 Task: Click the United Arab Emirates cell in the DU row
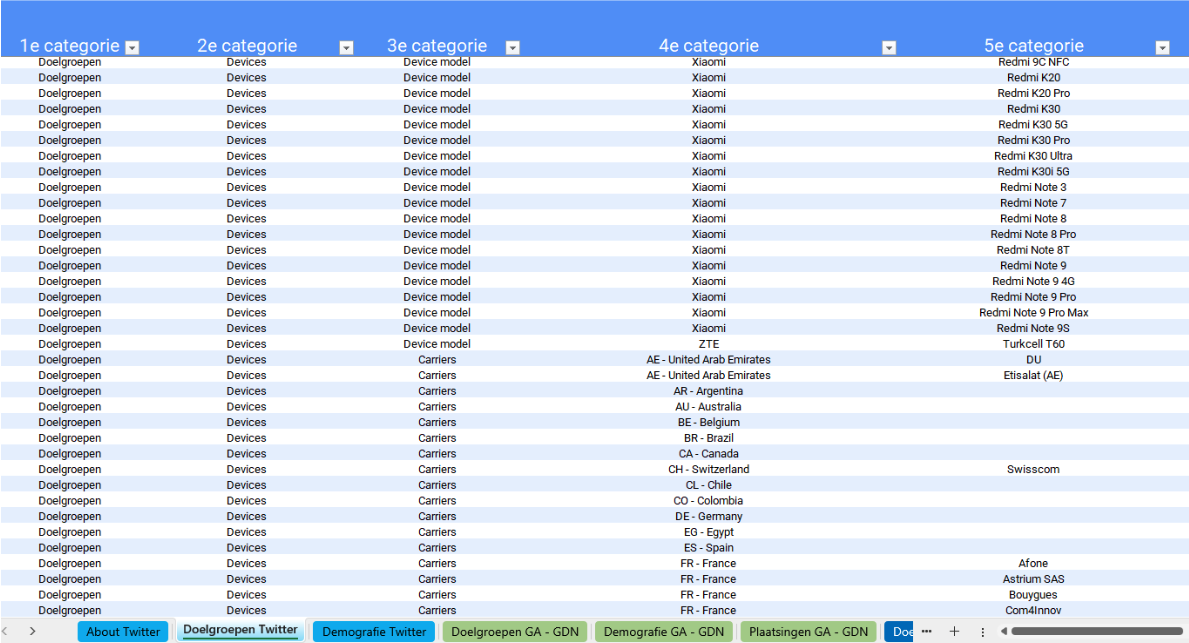[709, 359]
